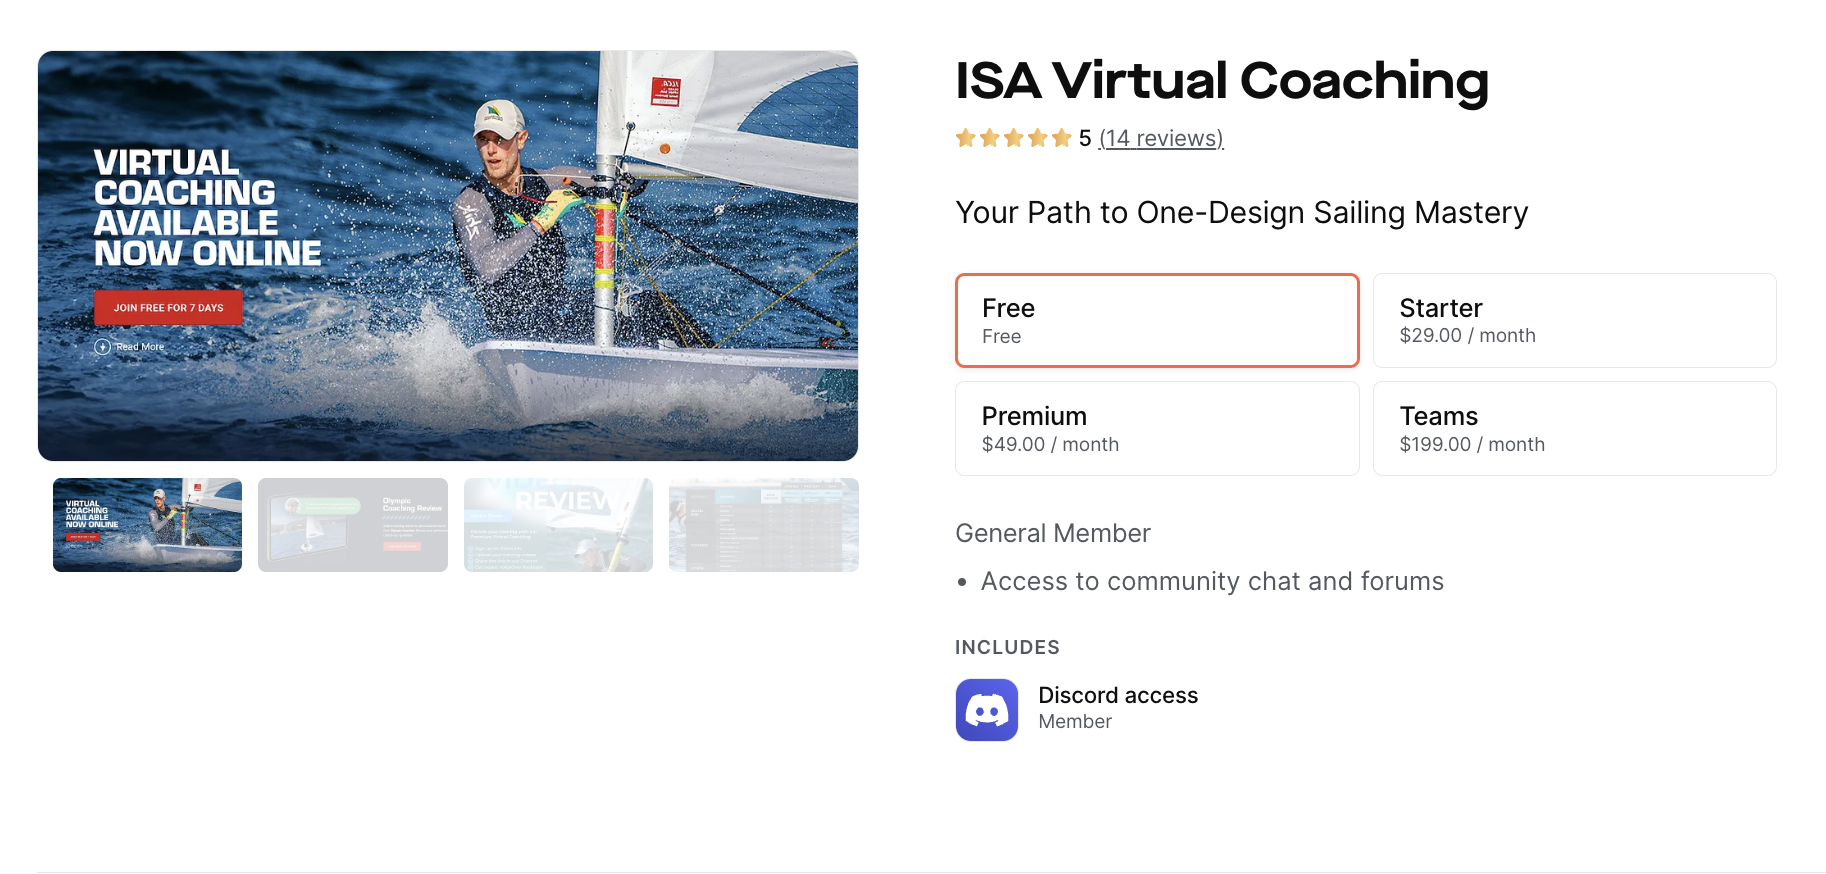Click the fifth star in the rating
The width and height of the screenshot is (1826, 874).
[1062, 138]
